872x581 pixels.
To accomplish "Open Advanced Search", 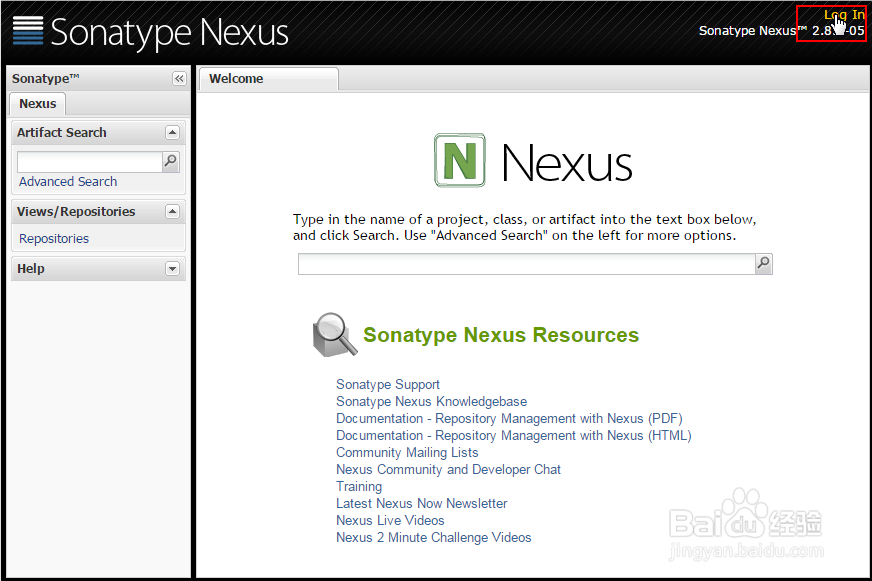I will (x=68, y=182).
